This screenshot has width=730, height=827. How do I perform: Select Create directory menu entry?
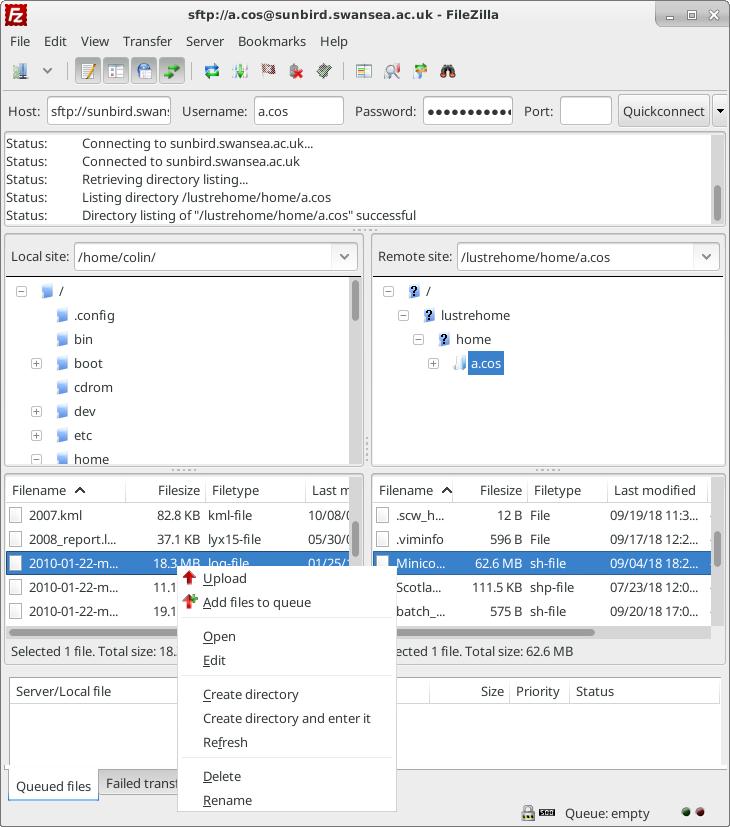[287, 695]
